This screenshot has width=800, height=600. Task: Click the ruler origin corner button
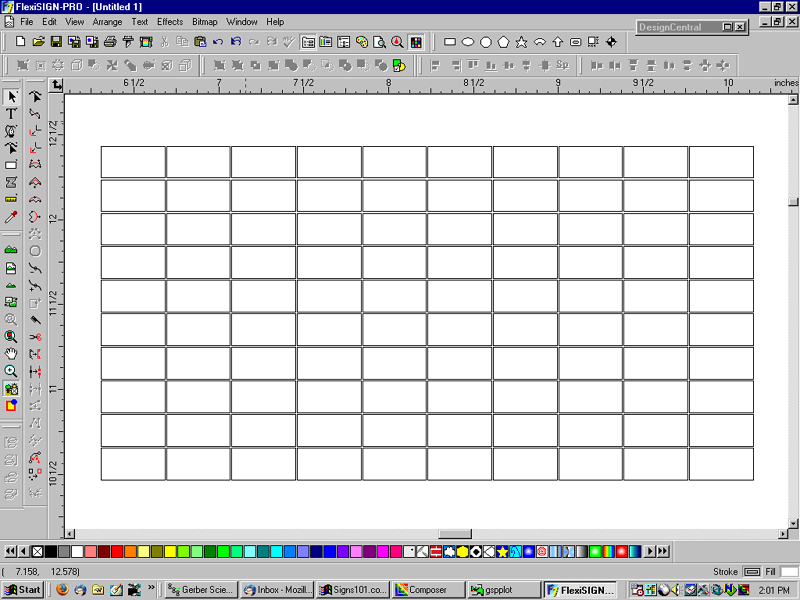(56, 86)
